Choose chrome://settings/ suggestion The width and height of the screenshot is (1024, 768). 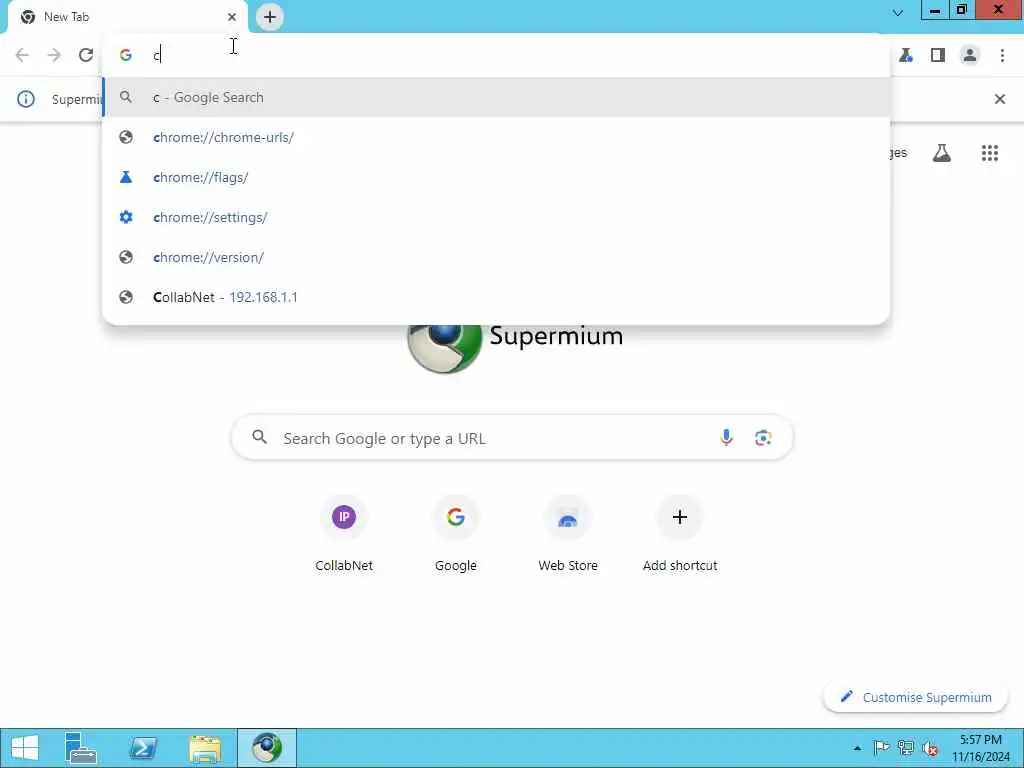(x=496, y=217)
